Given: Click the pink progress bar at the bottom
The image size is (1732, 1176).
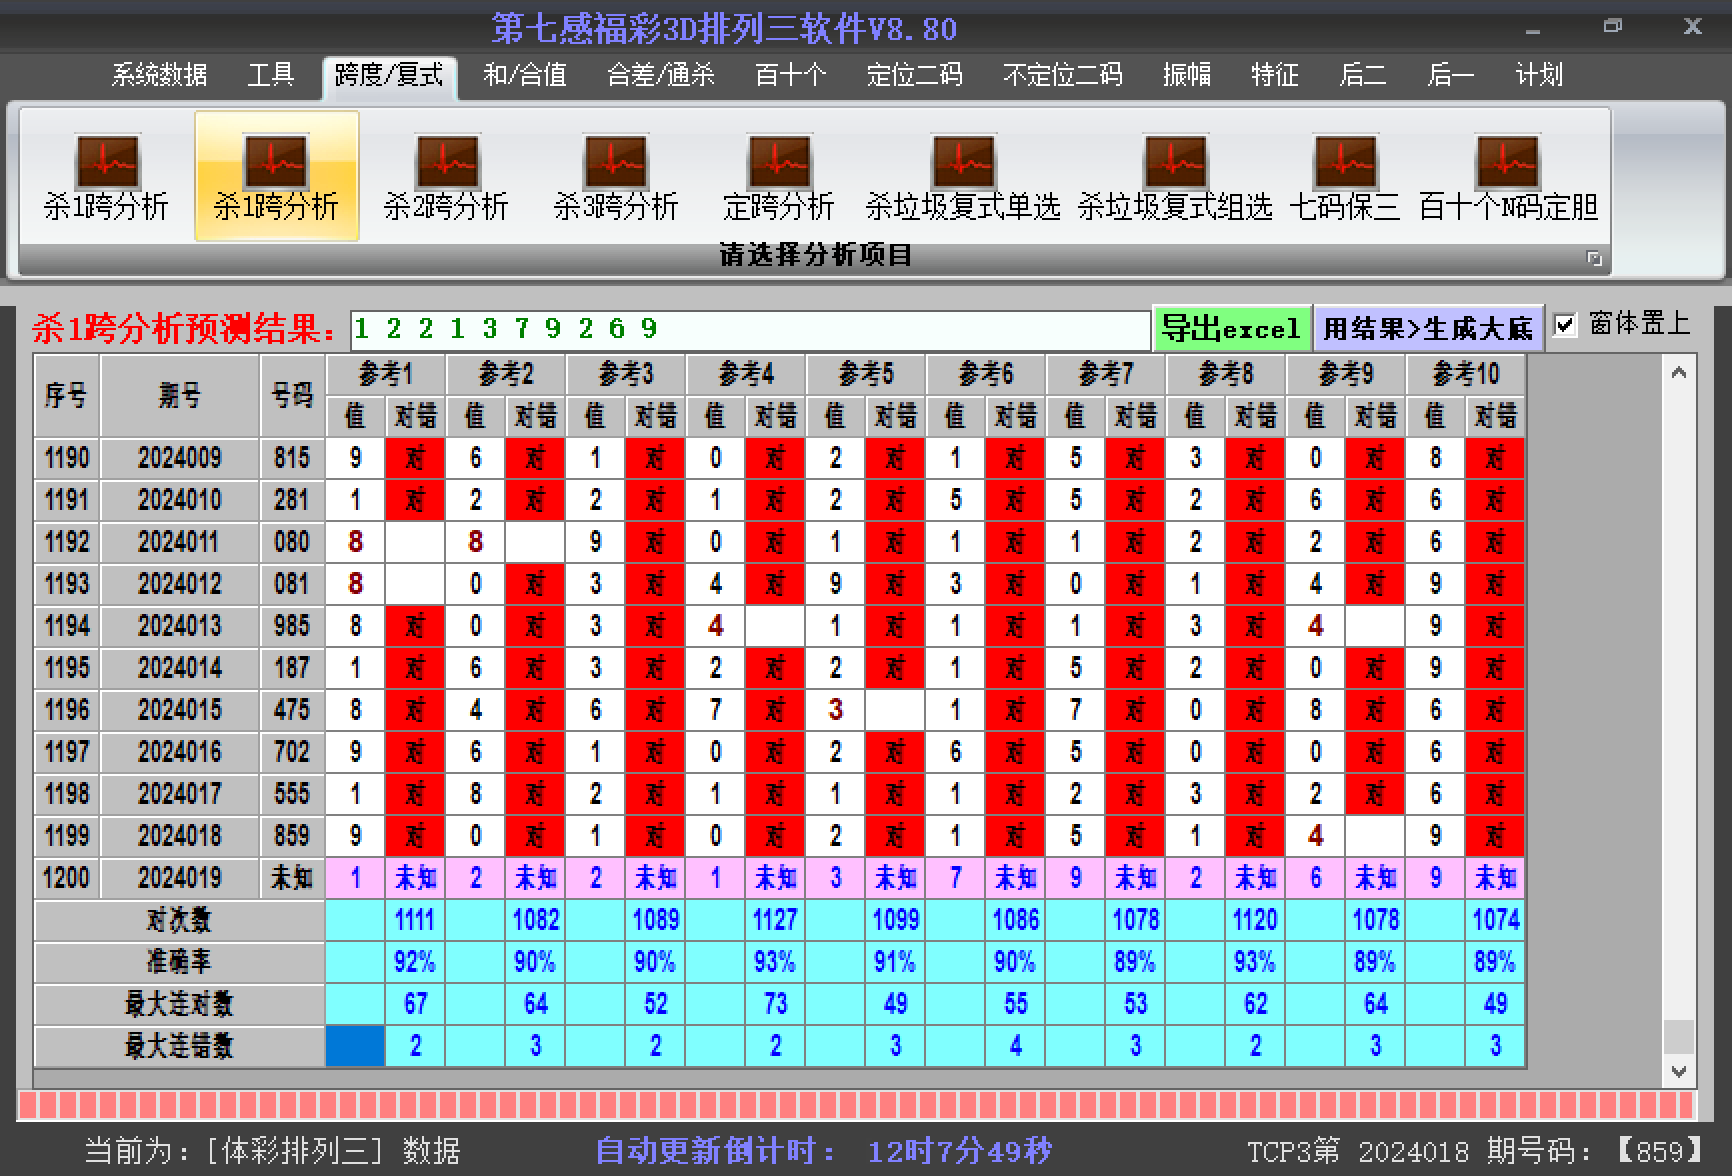Looking at the screenshot, I should (x=856, y=1105).
